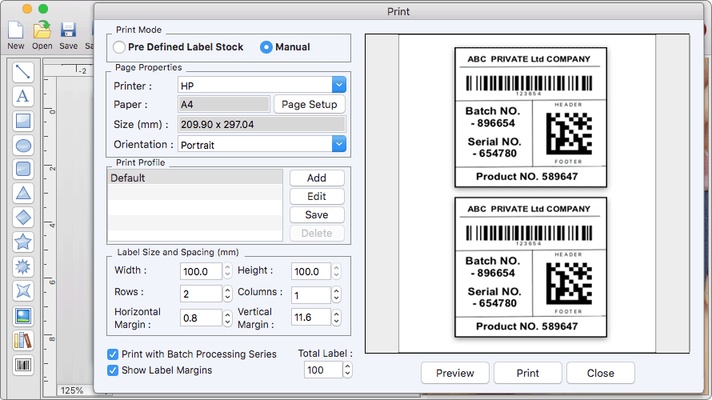Select the Line drawing tool
Screen dimensions: 712x400
pyautogui.click(x=23, y=72)
